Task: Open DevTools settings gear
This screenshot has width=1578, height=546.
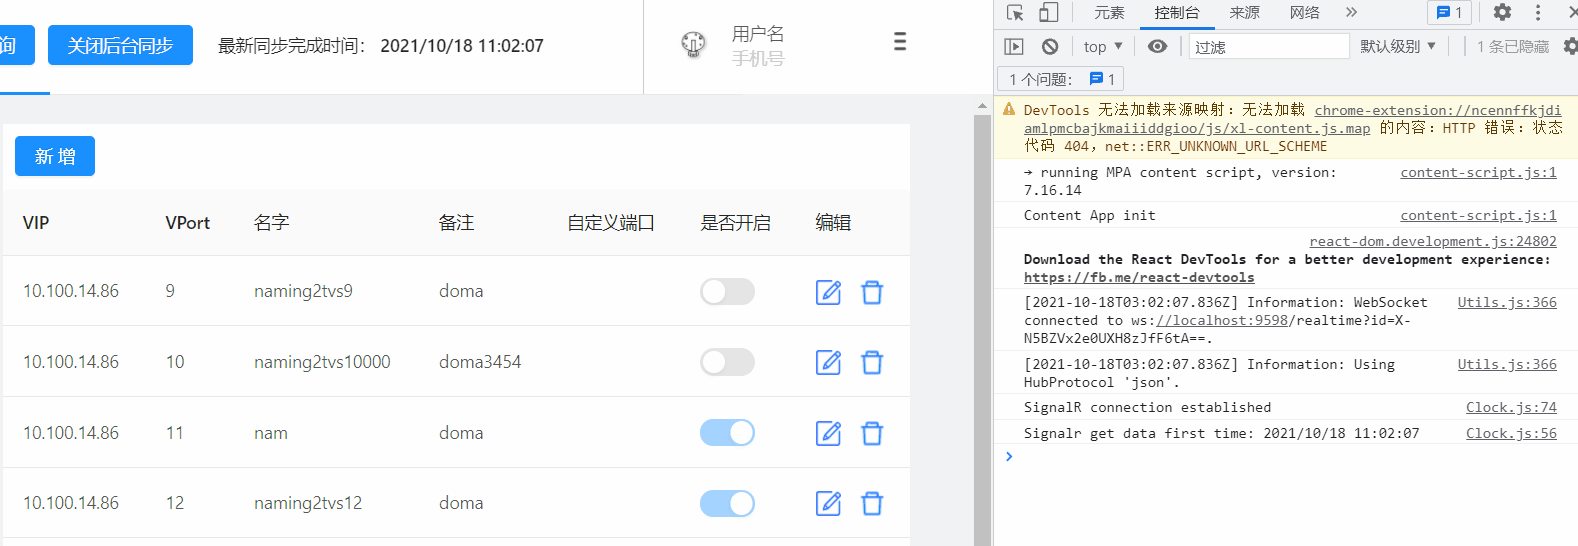Action: pos(1502,13)
